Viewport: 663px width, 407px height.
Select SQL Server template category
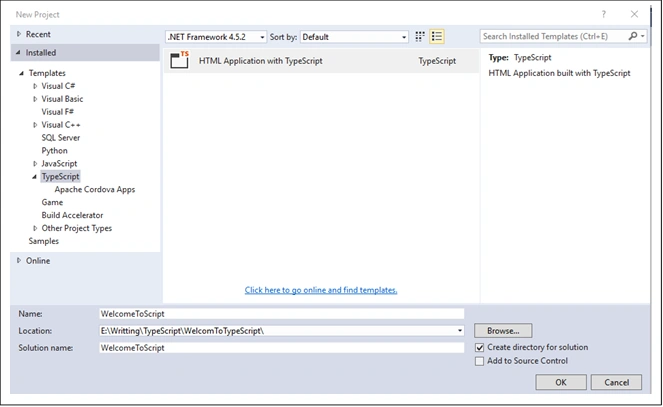tap(60, 138)
